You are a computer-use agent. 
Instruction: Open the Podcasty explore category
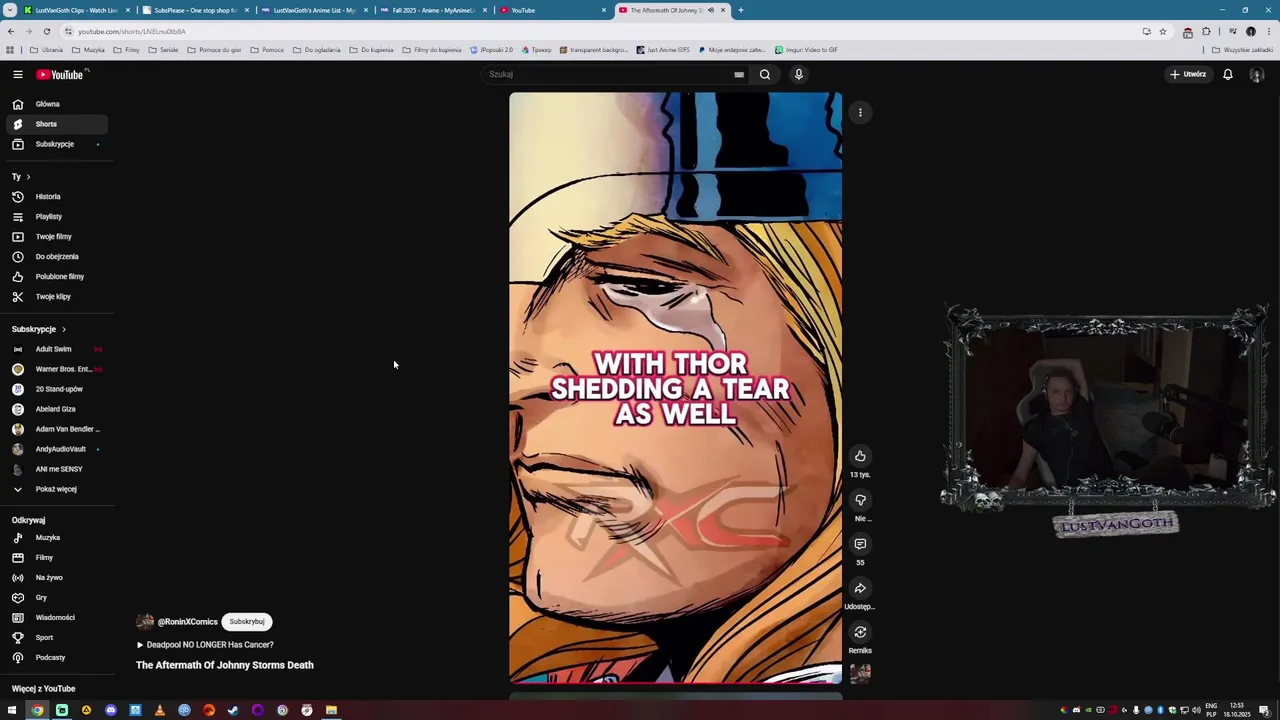pyautogui.click(x=57, y=657)
